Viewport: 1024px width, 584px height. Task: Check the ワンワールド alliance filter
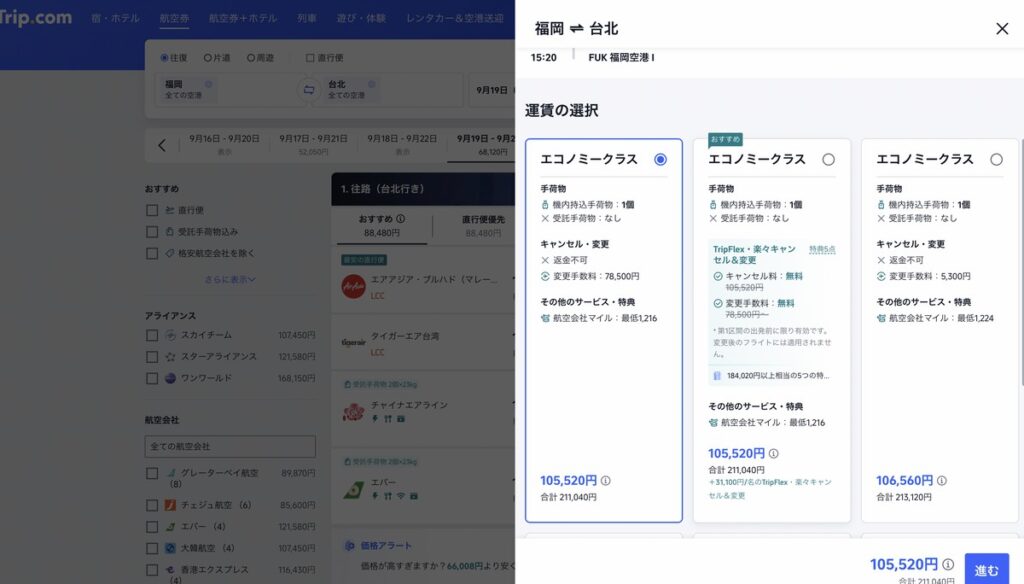[x=152, y=378]
